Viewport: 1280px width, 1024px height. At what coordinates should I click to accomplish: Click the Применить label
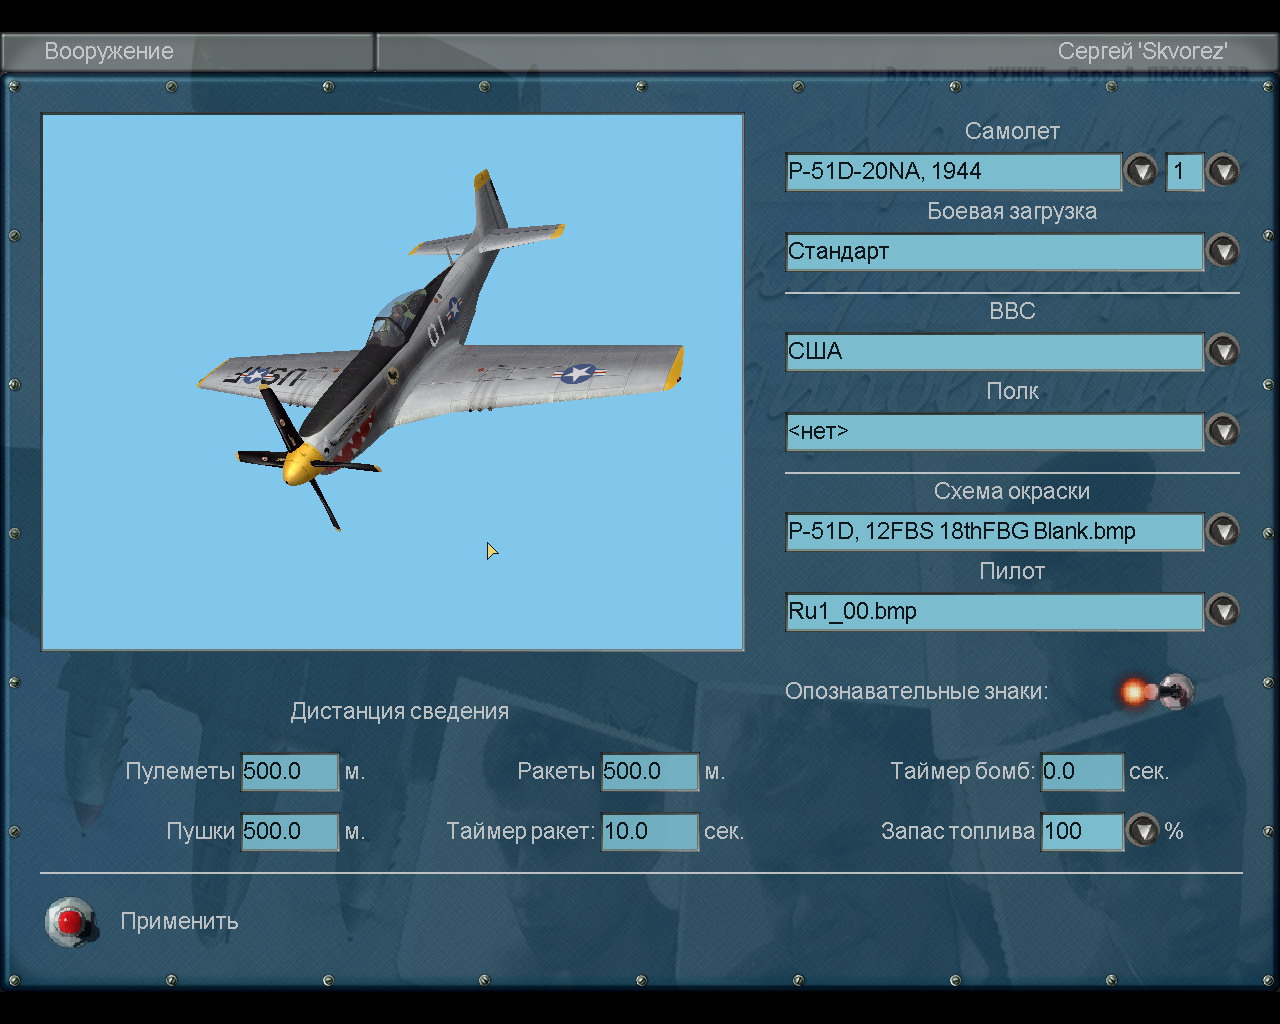click(180, 921)
